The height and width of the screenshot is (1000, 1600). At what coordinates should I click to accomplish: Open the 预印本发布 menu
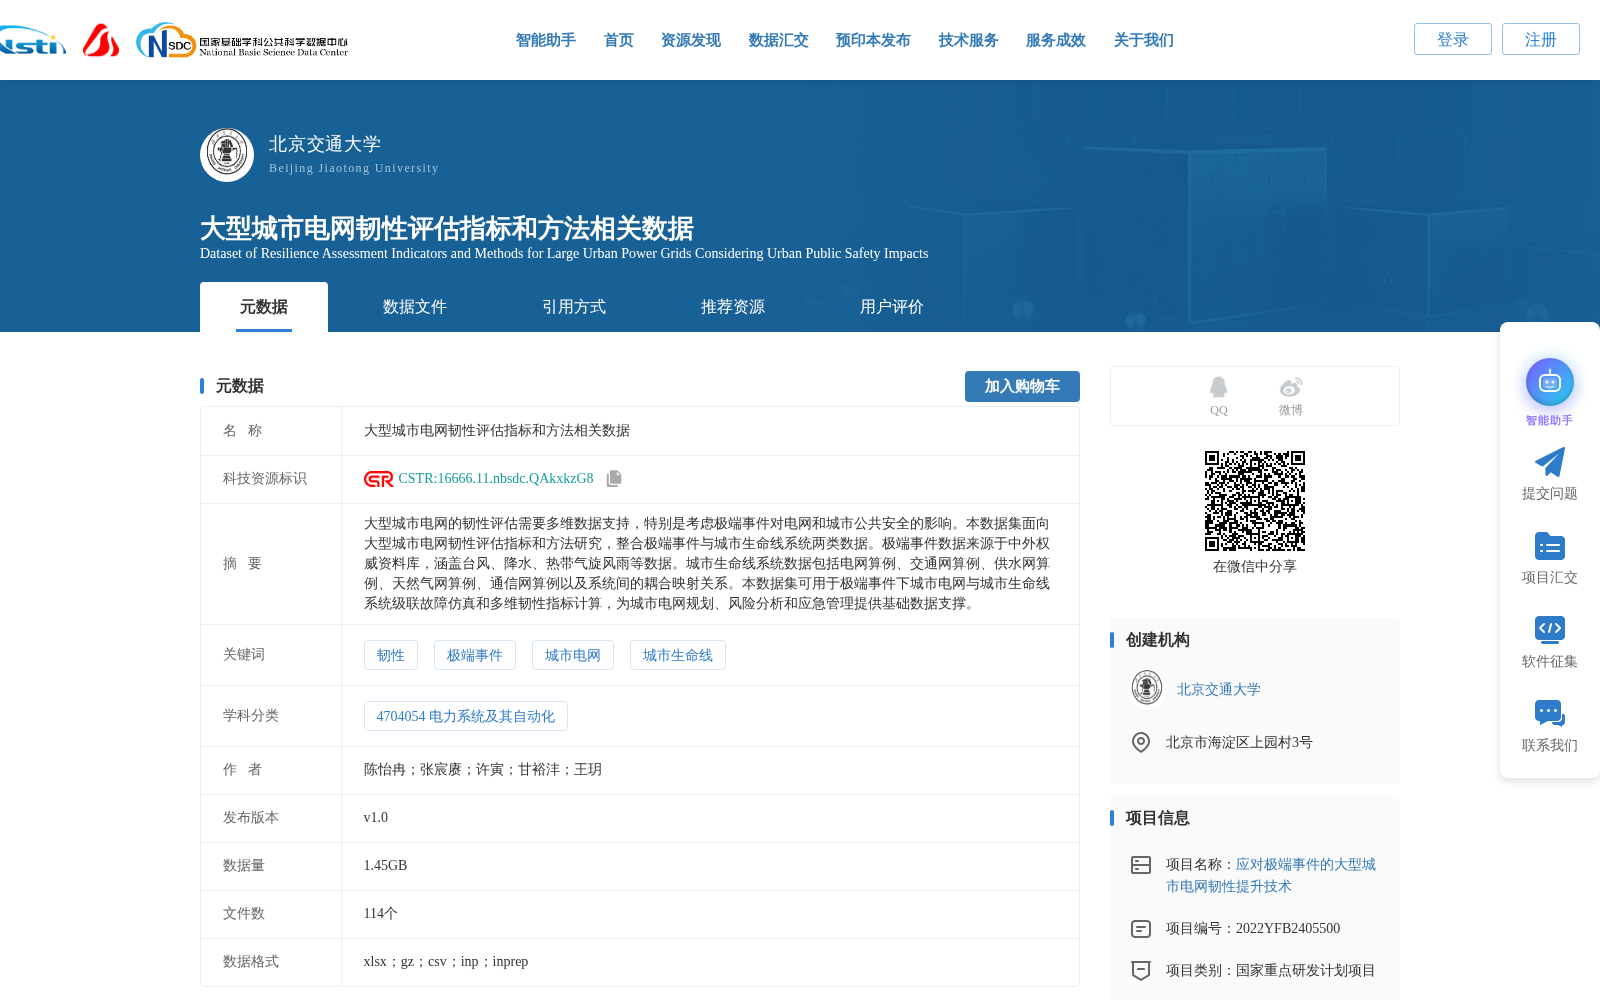click(873, 40)
